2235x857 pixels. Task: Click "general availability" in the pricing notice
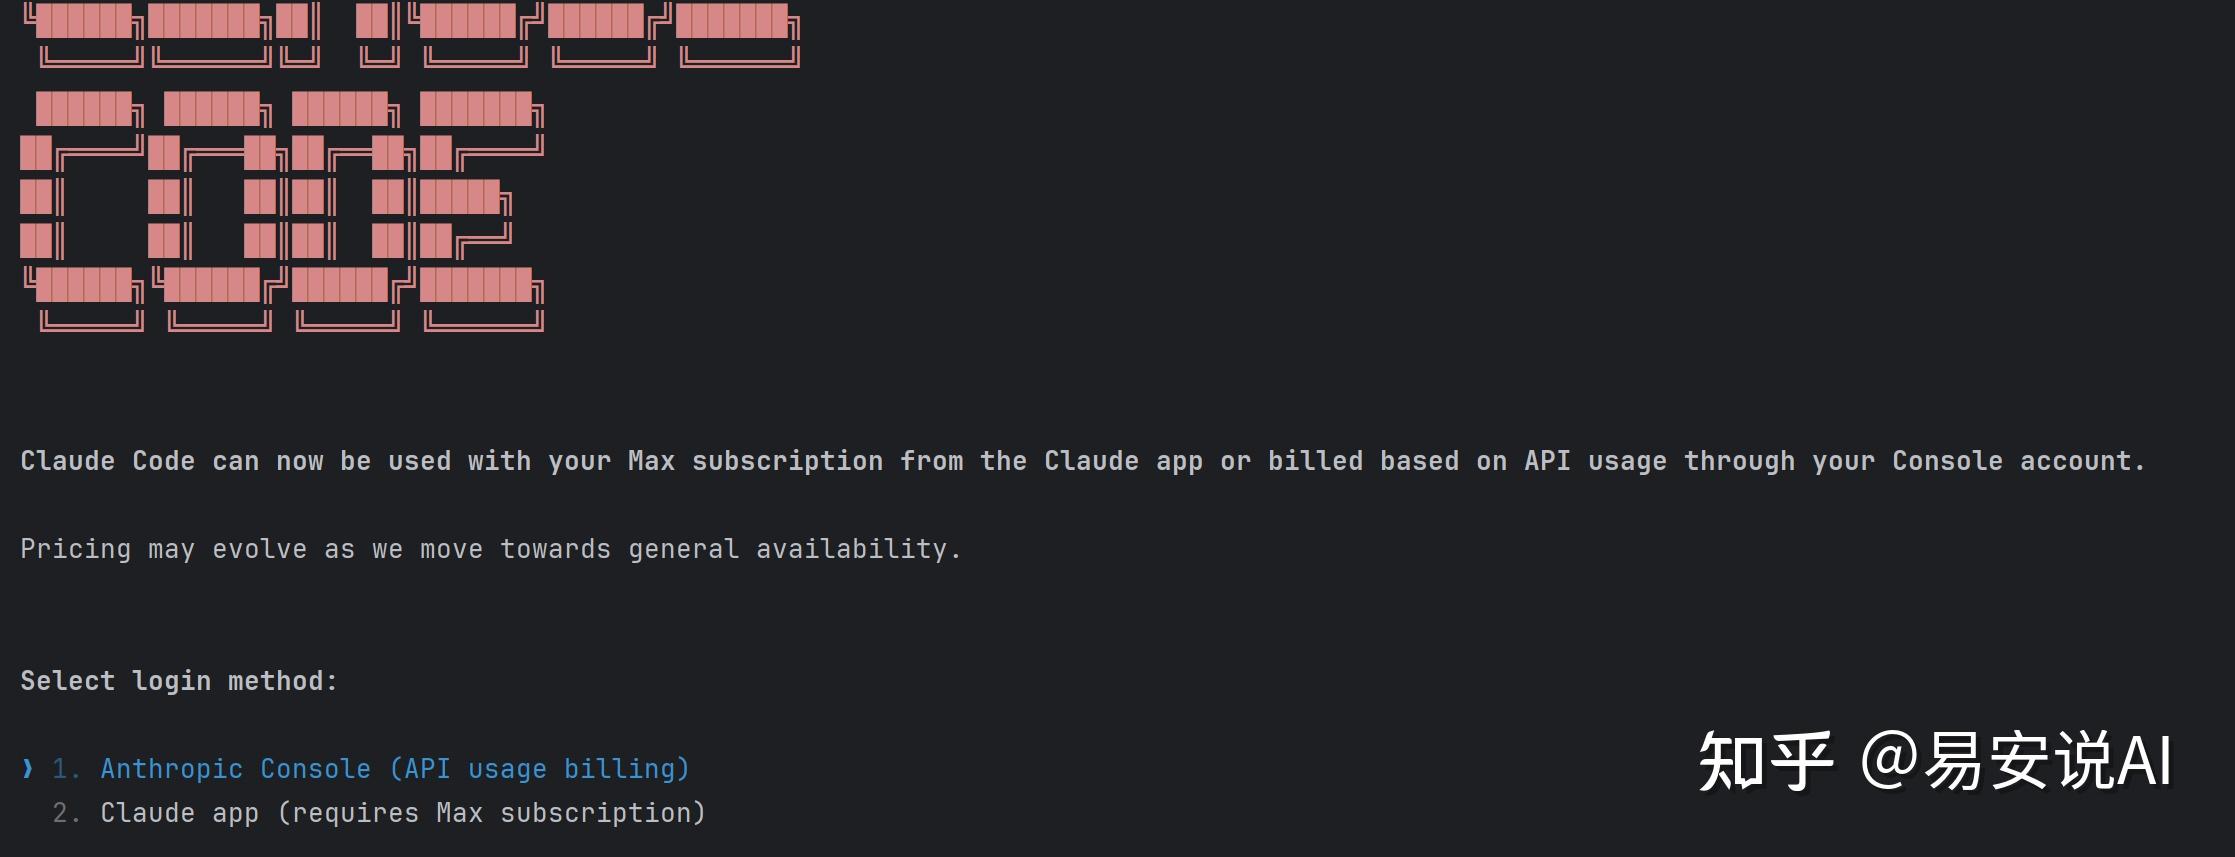tap(793, 549)
